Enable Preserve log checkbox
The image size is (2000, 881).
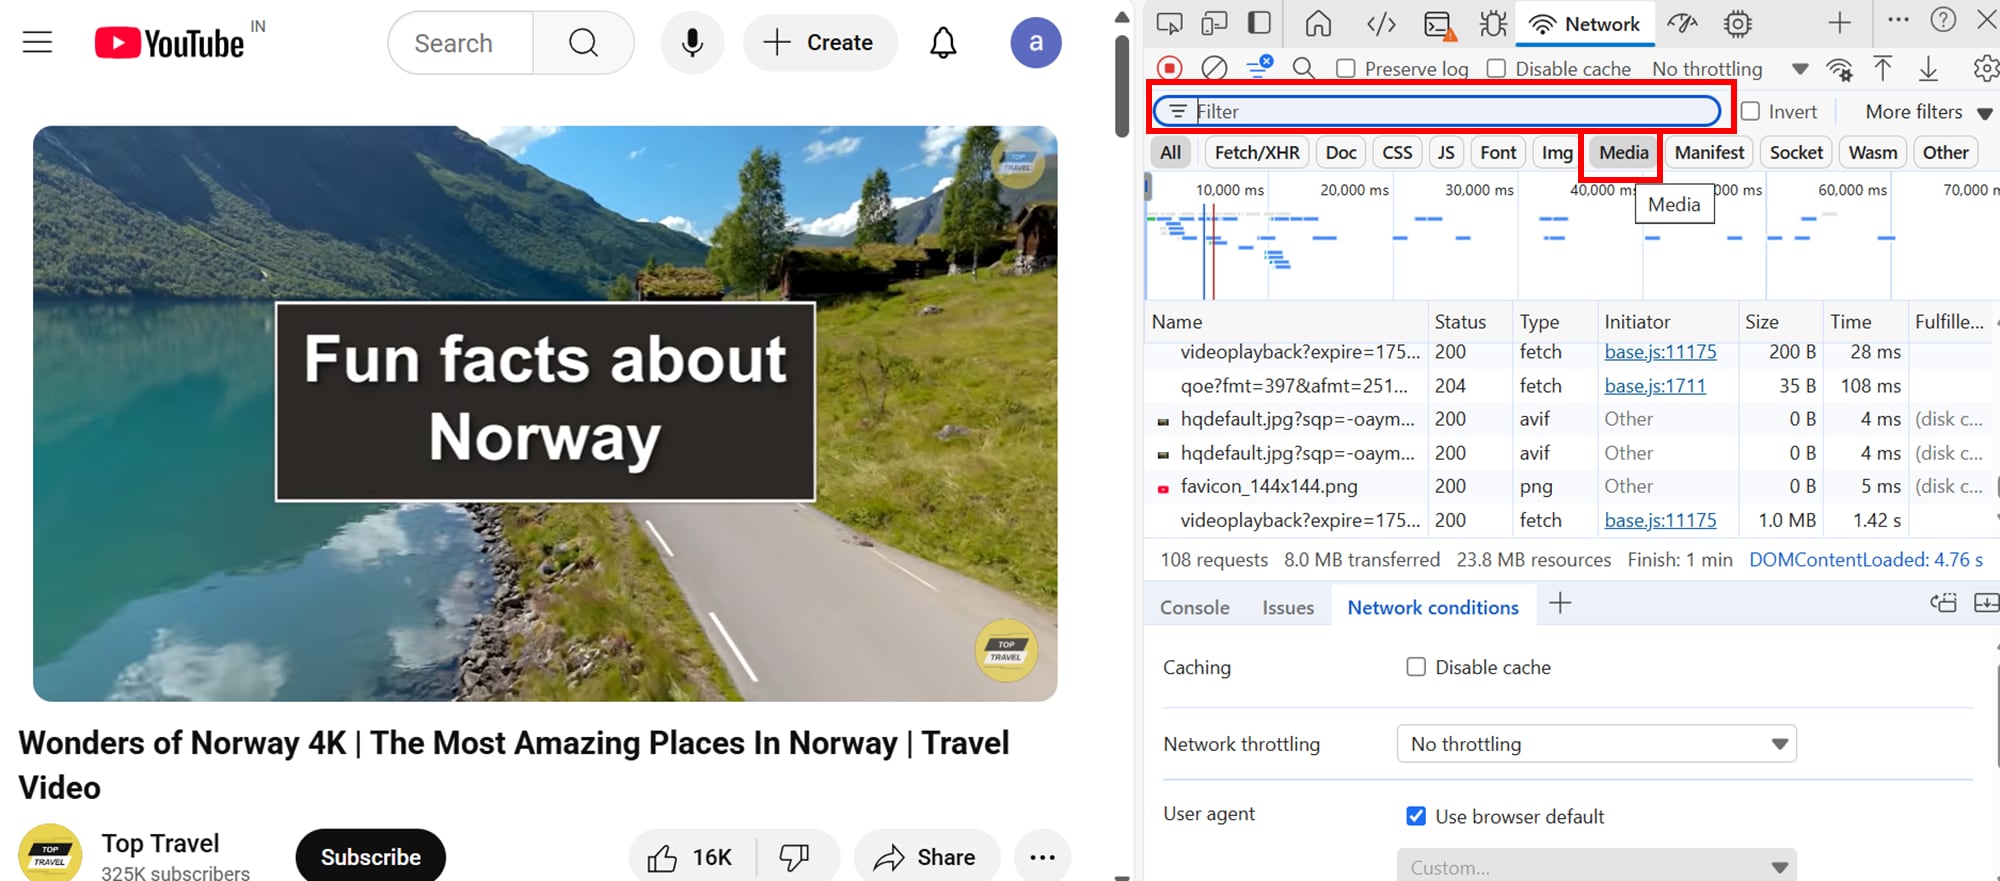click(1346, 68)
